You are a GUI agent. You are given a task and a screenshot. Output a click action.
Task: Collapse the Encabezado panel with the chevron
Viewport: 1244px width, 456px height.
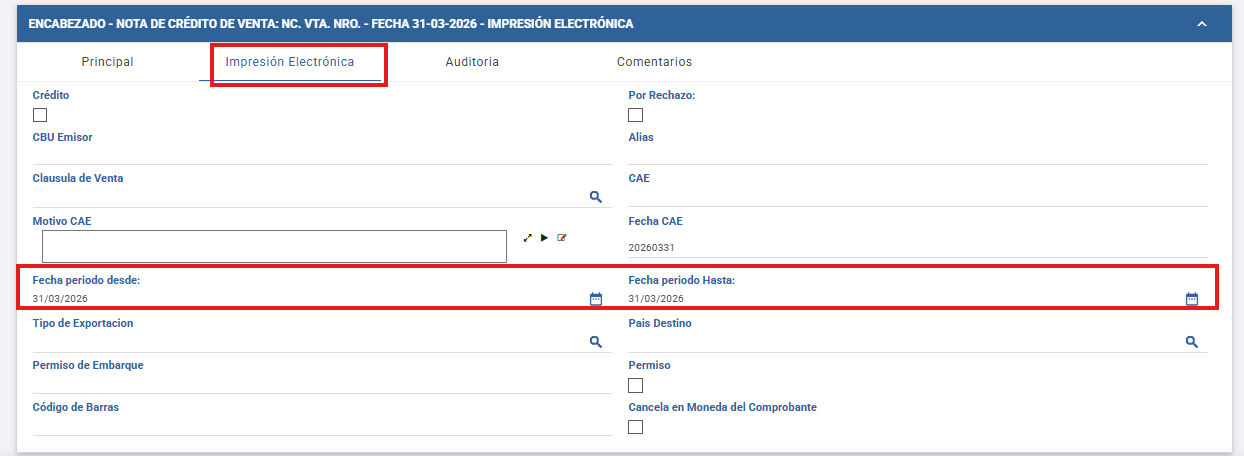[x=1202, y=23]
